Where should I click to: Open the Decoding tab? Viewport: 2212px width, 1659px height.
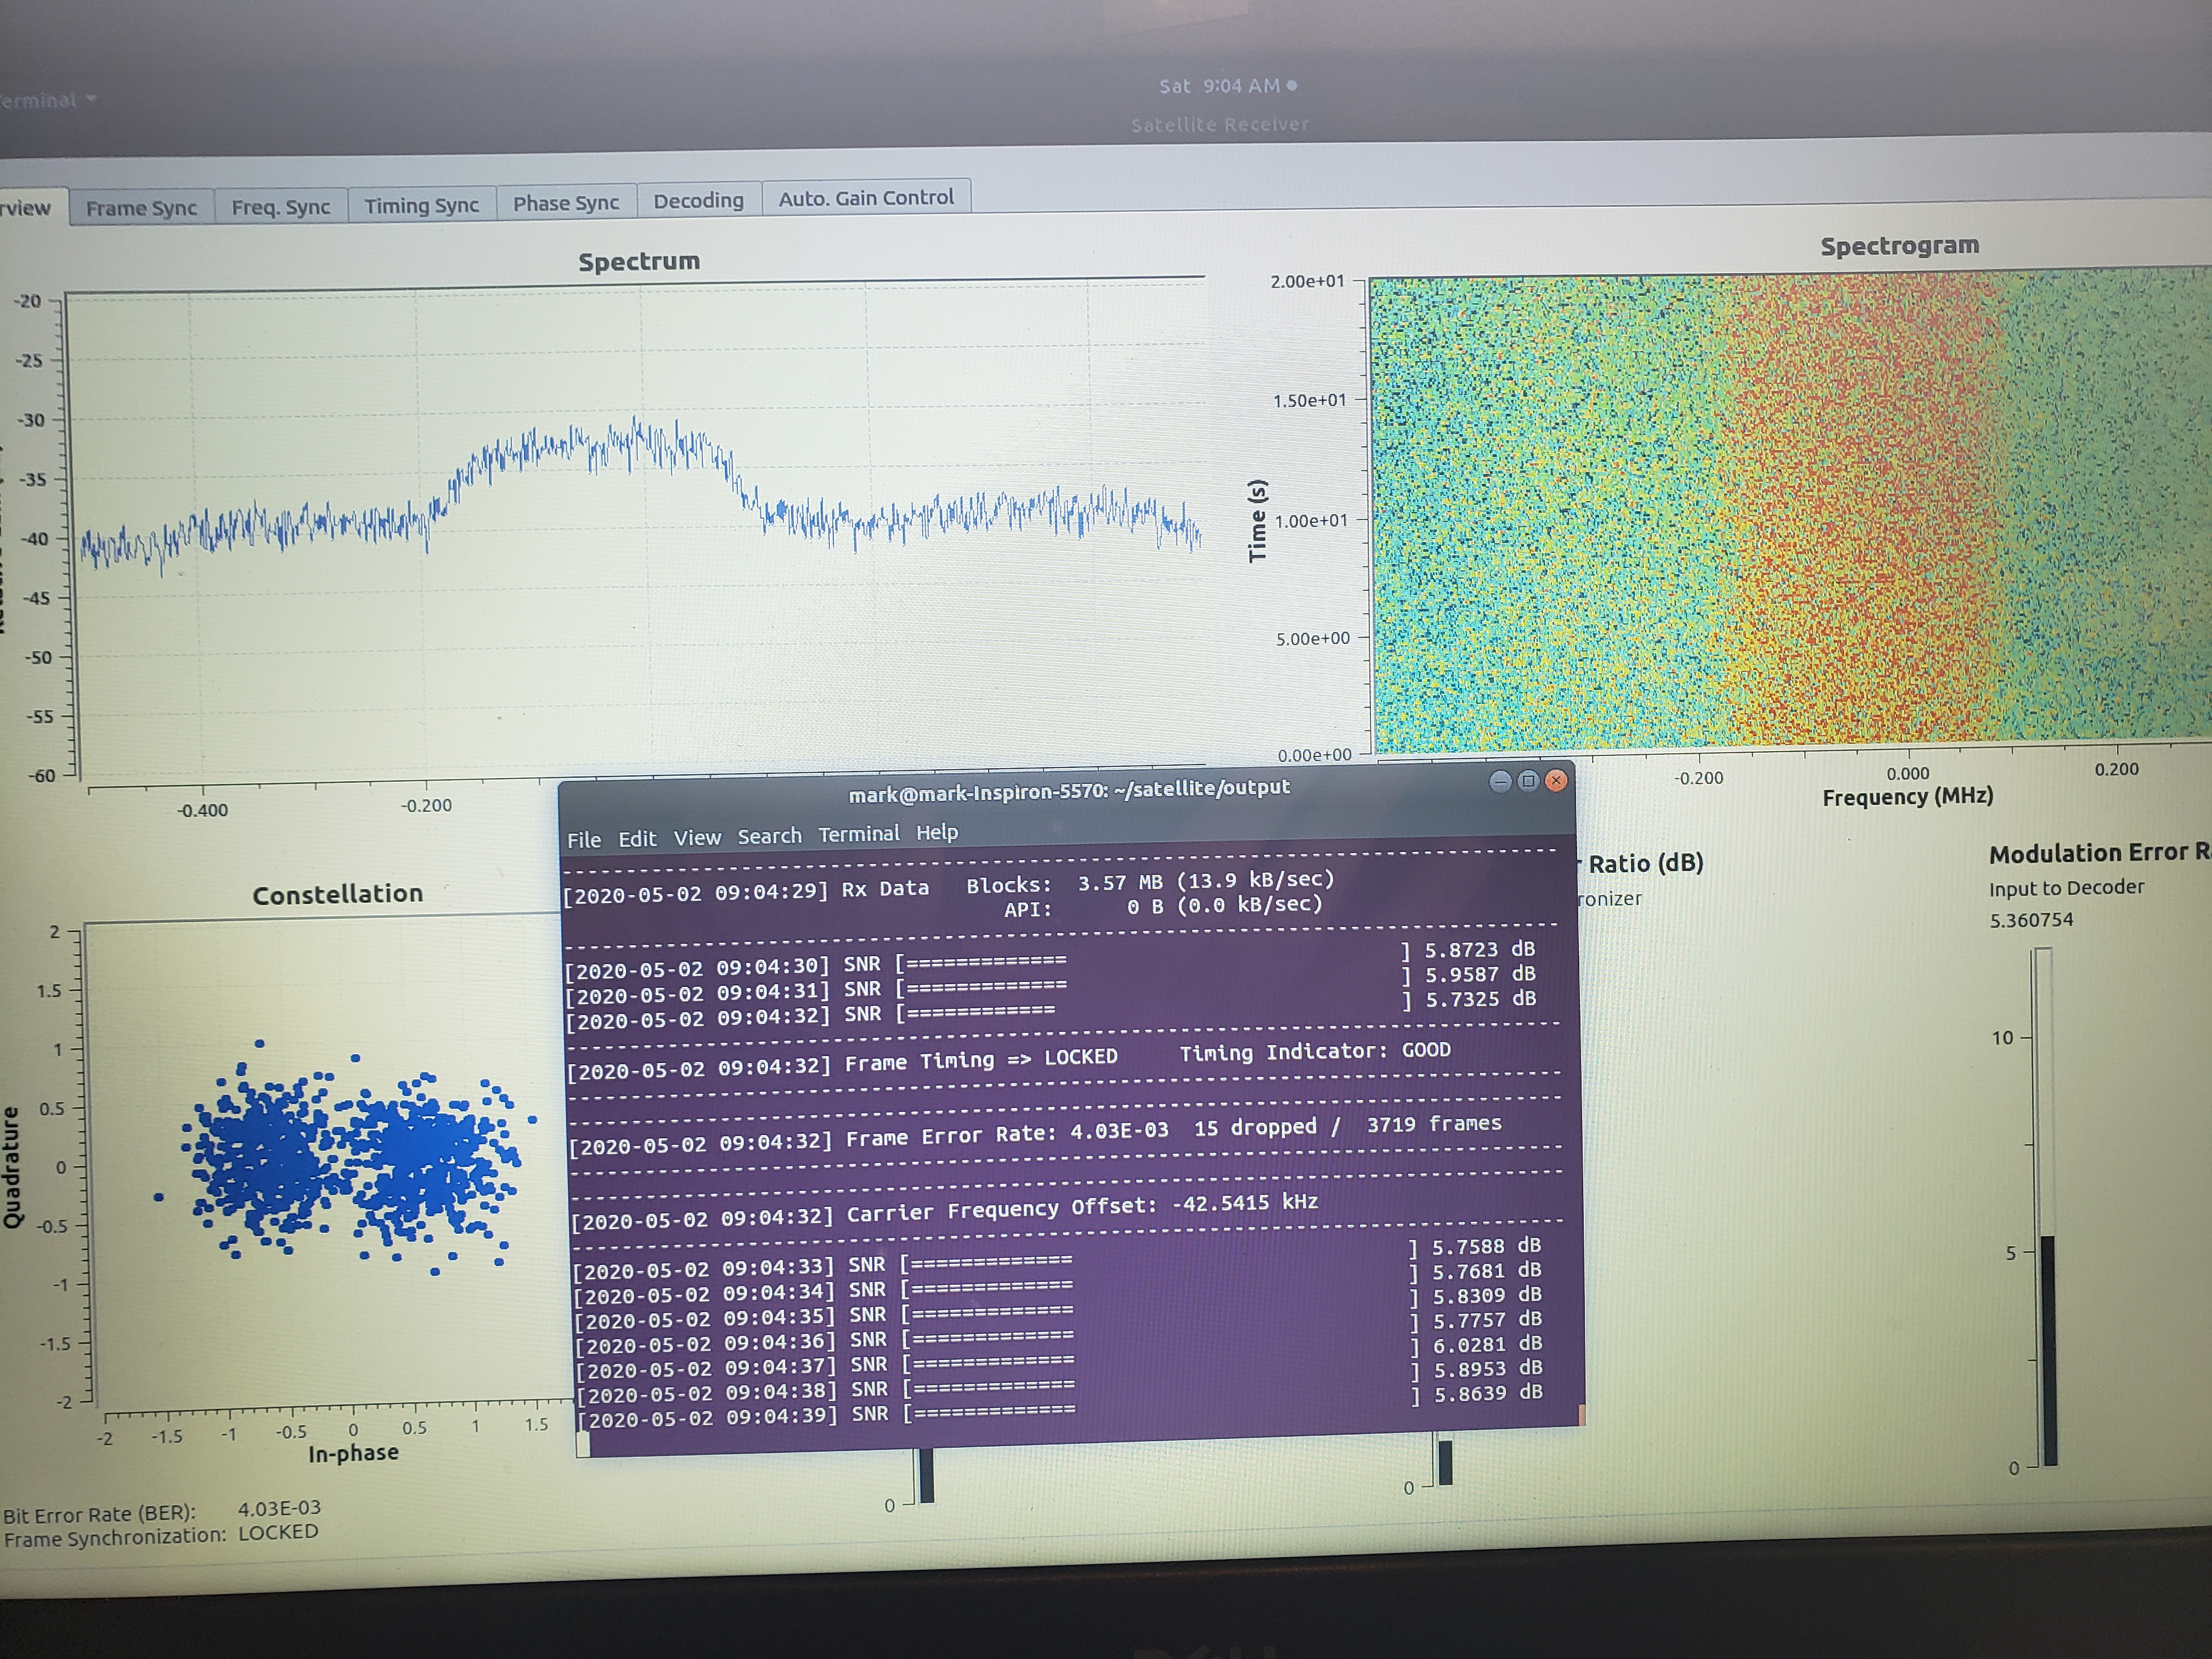pos(698,201)
